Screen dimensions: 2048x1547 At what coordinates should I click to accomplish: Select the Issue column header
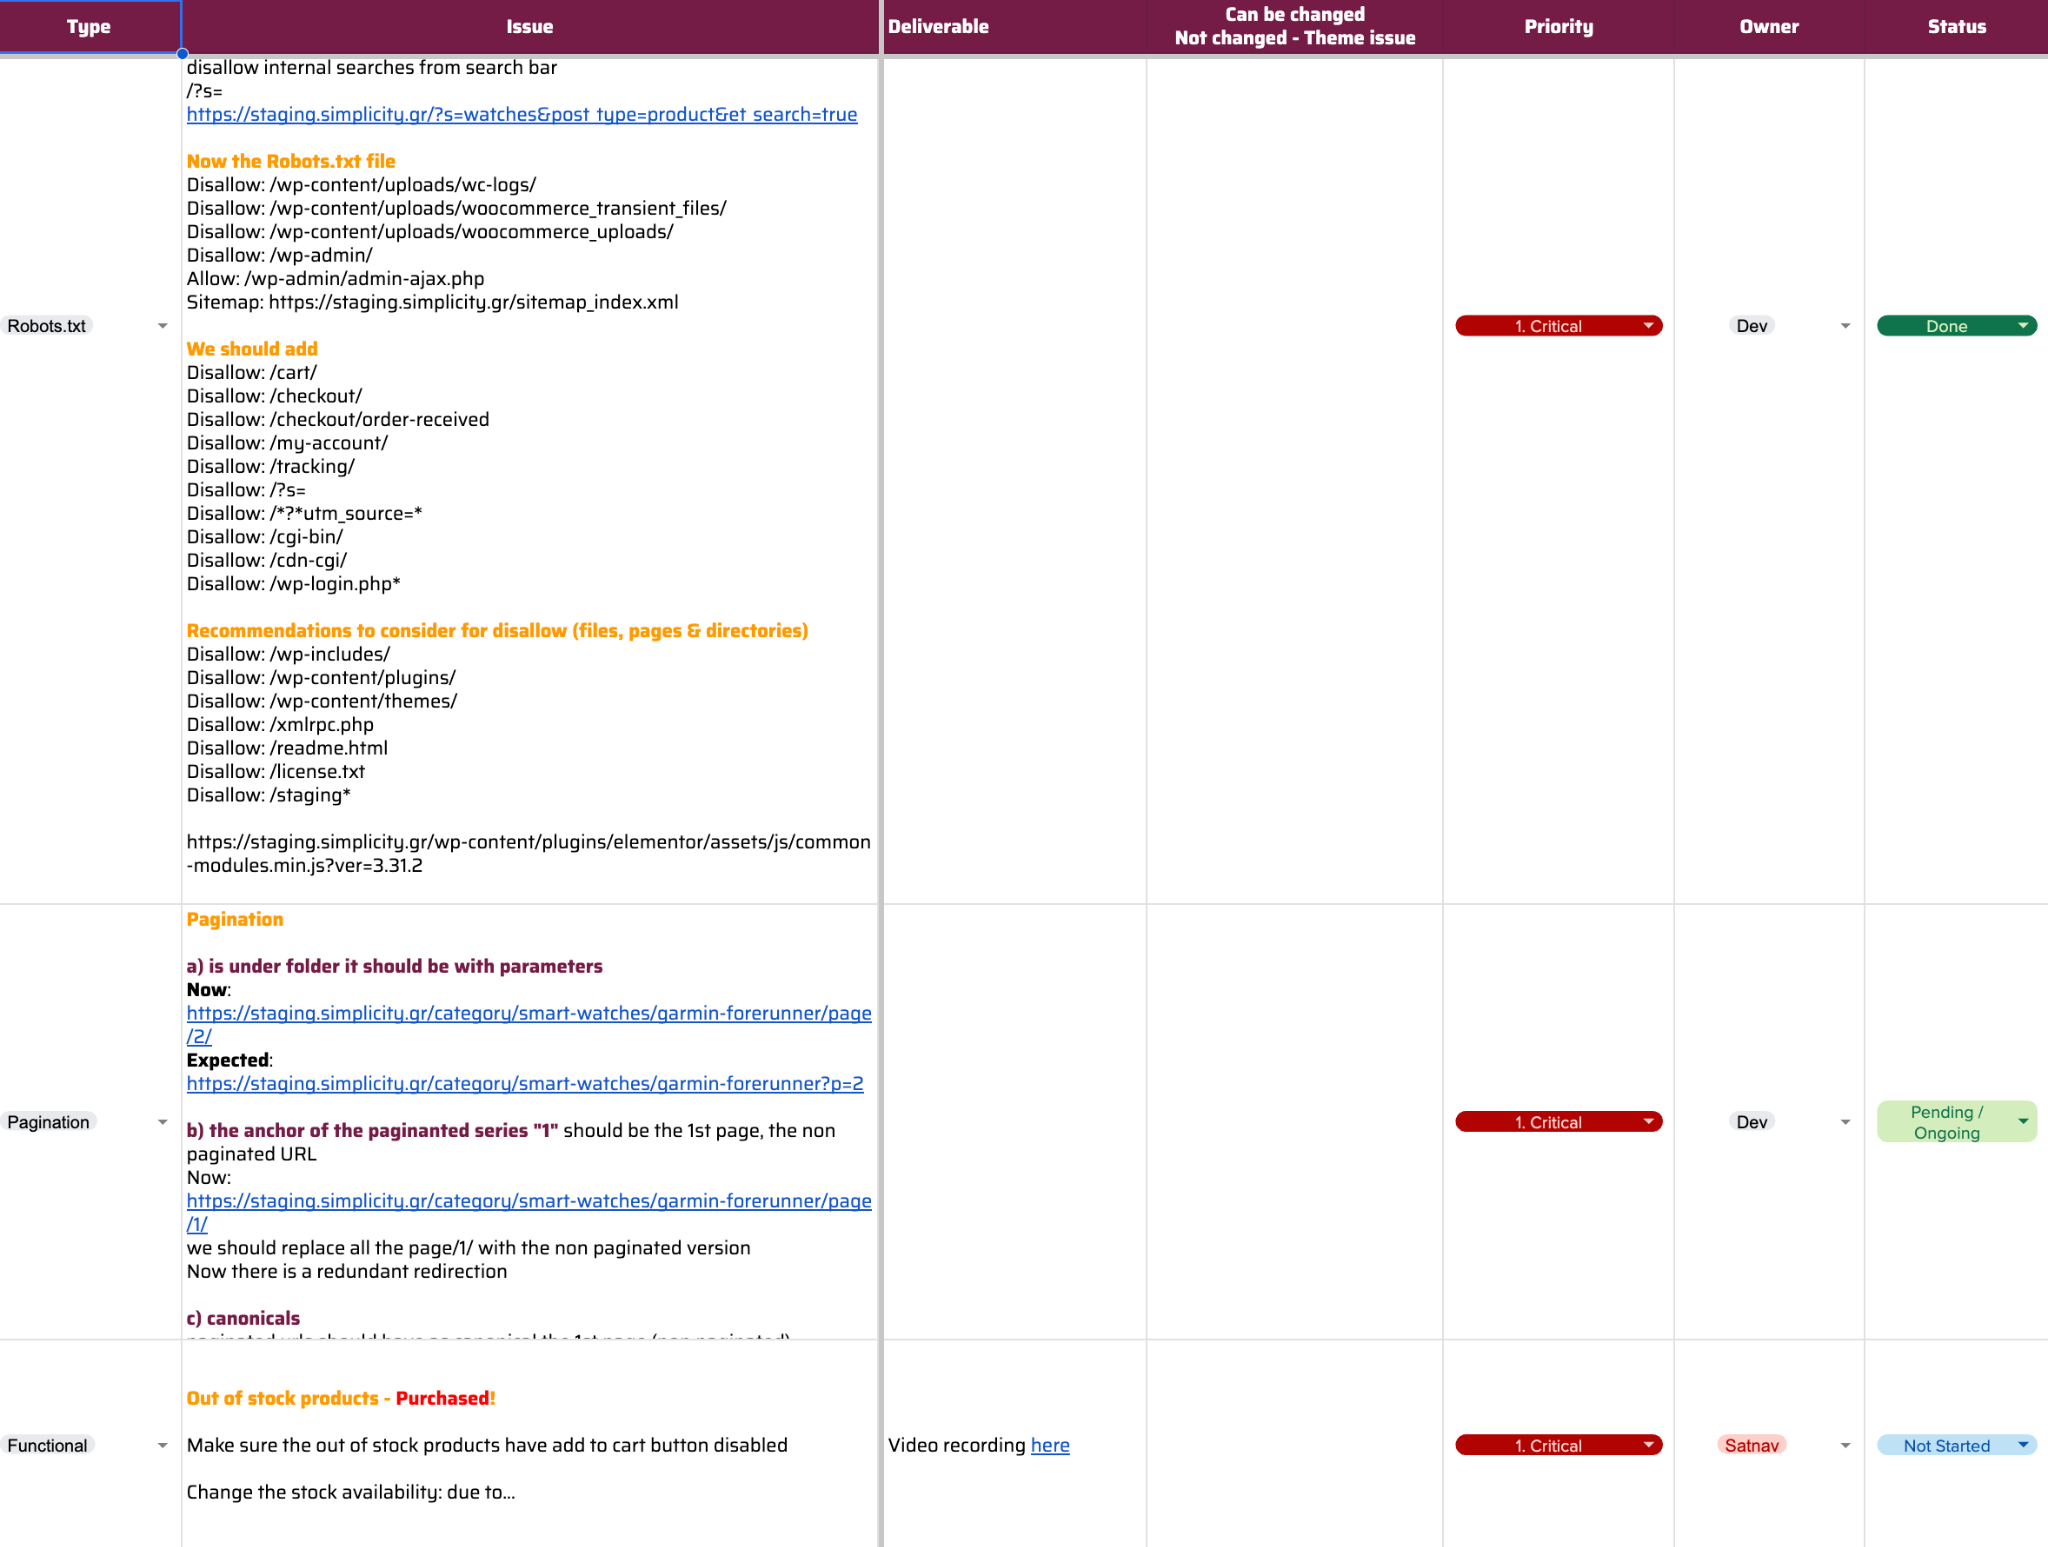pyautogui.click(x=529, y=27)
